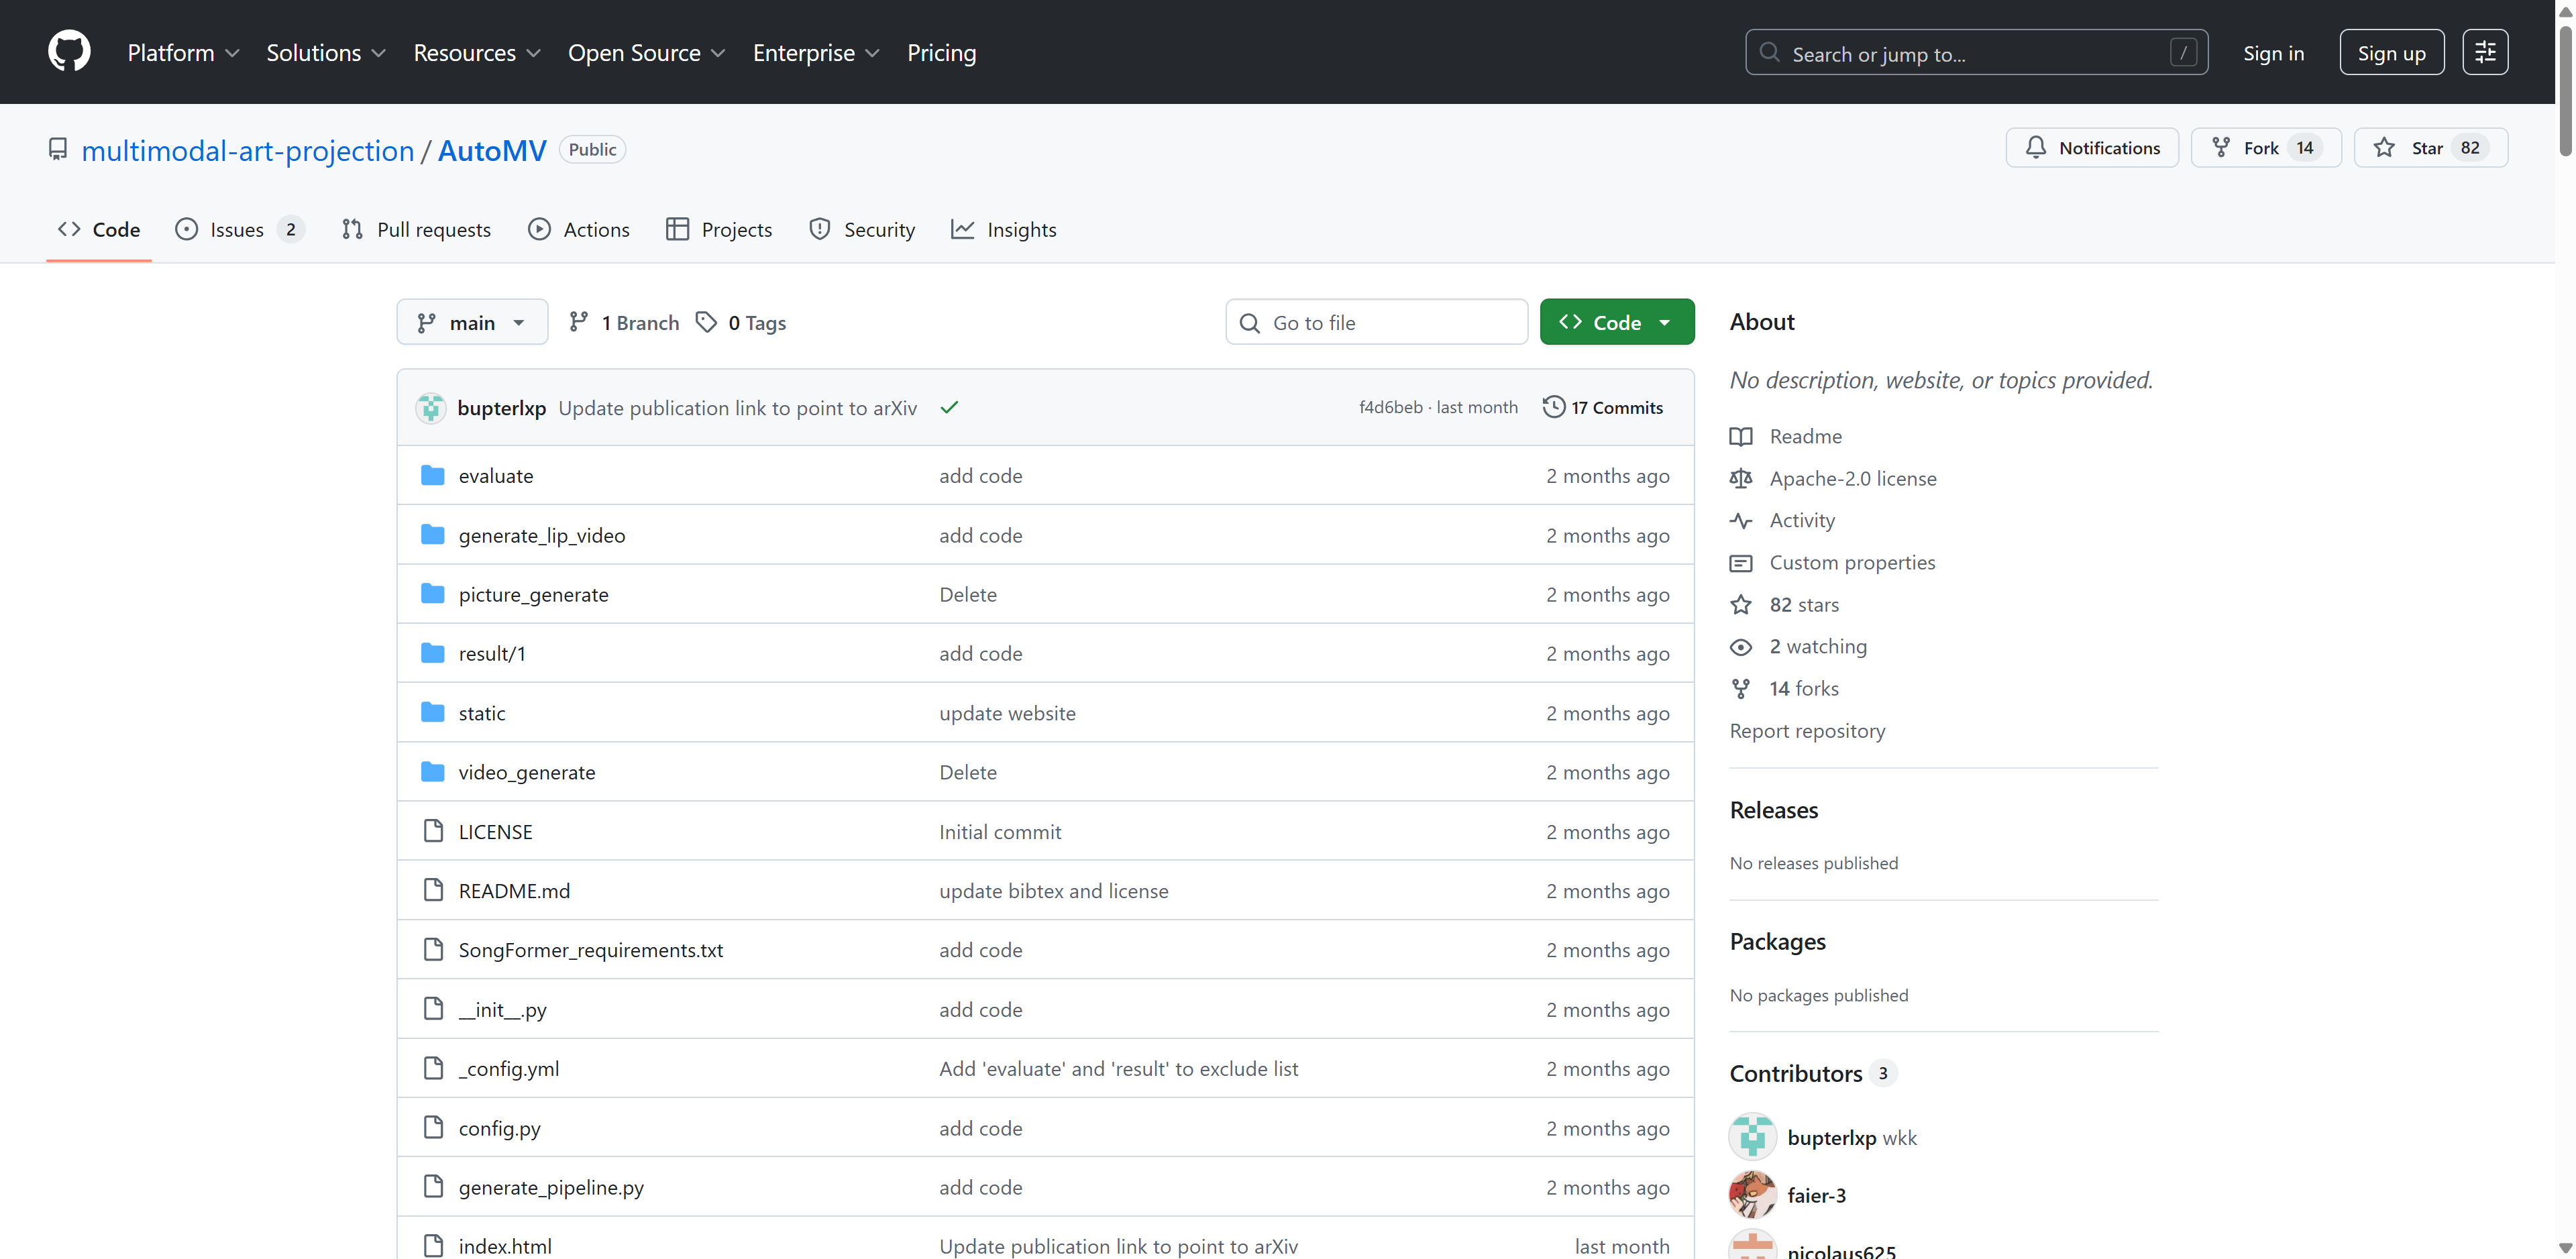
Task: Click the tags icon showing 0 Tags
Action: pos(707,322)
